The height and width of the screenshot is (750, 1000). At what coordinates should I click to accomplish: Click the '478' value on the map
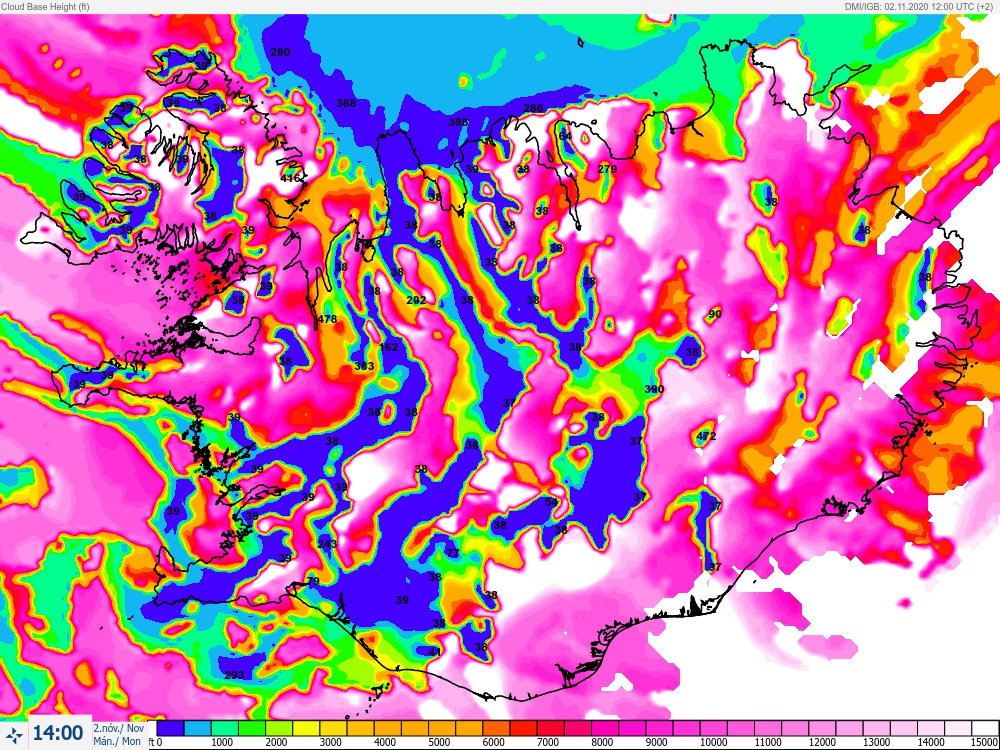click(327, 319)
